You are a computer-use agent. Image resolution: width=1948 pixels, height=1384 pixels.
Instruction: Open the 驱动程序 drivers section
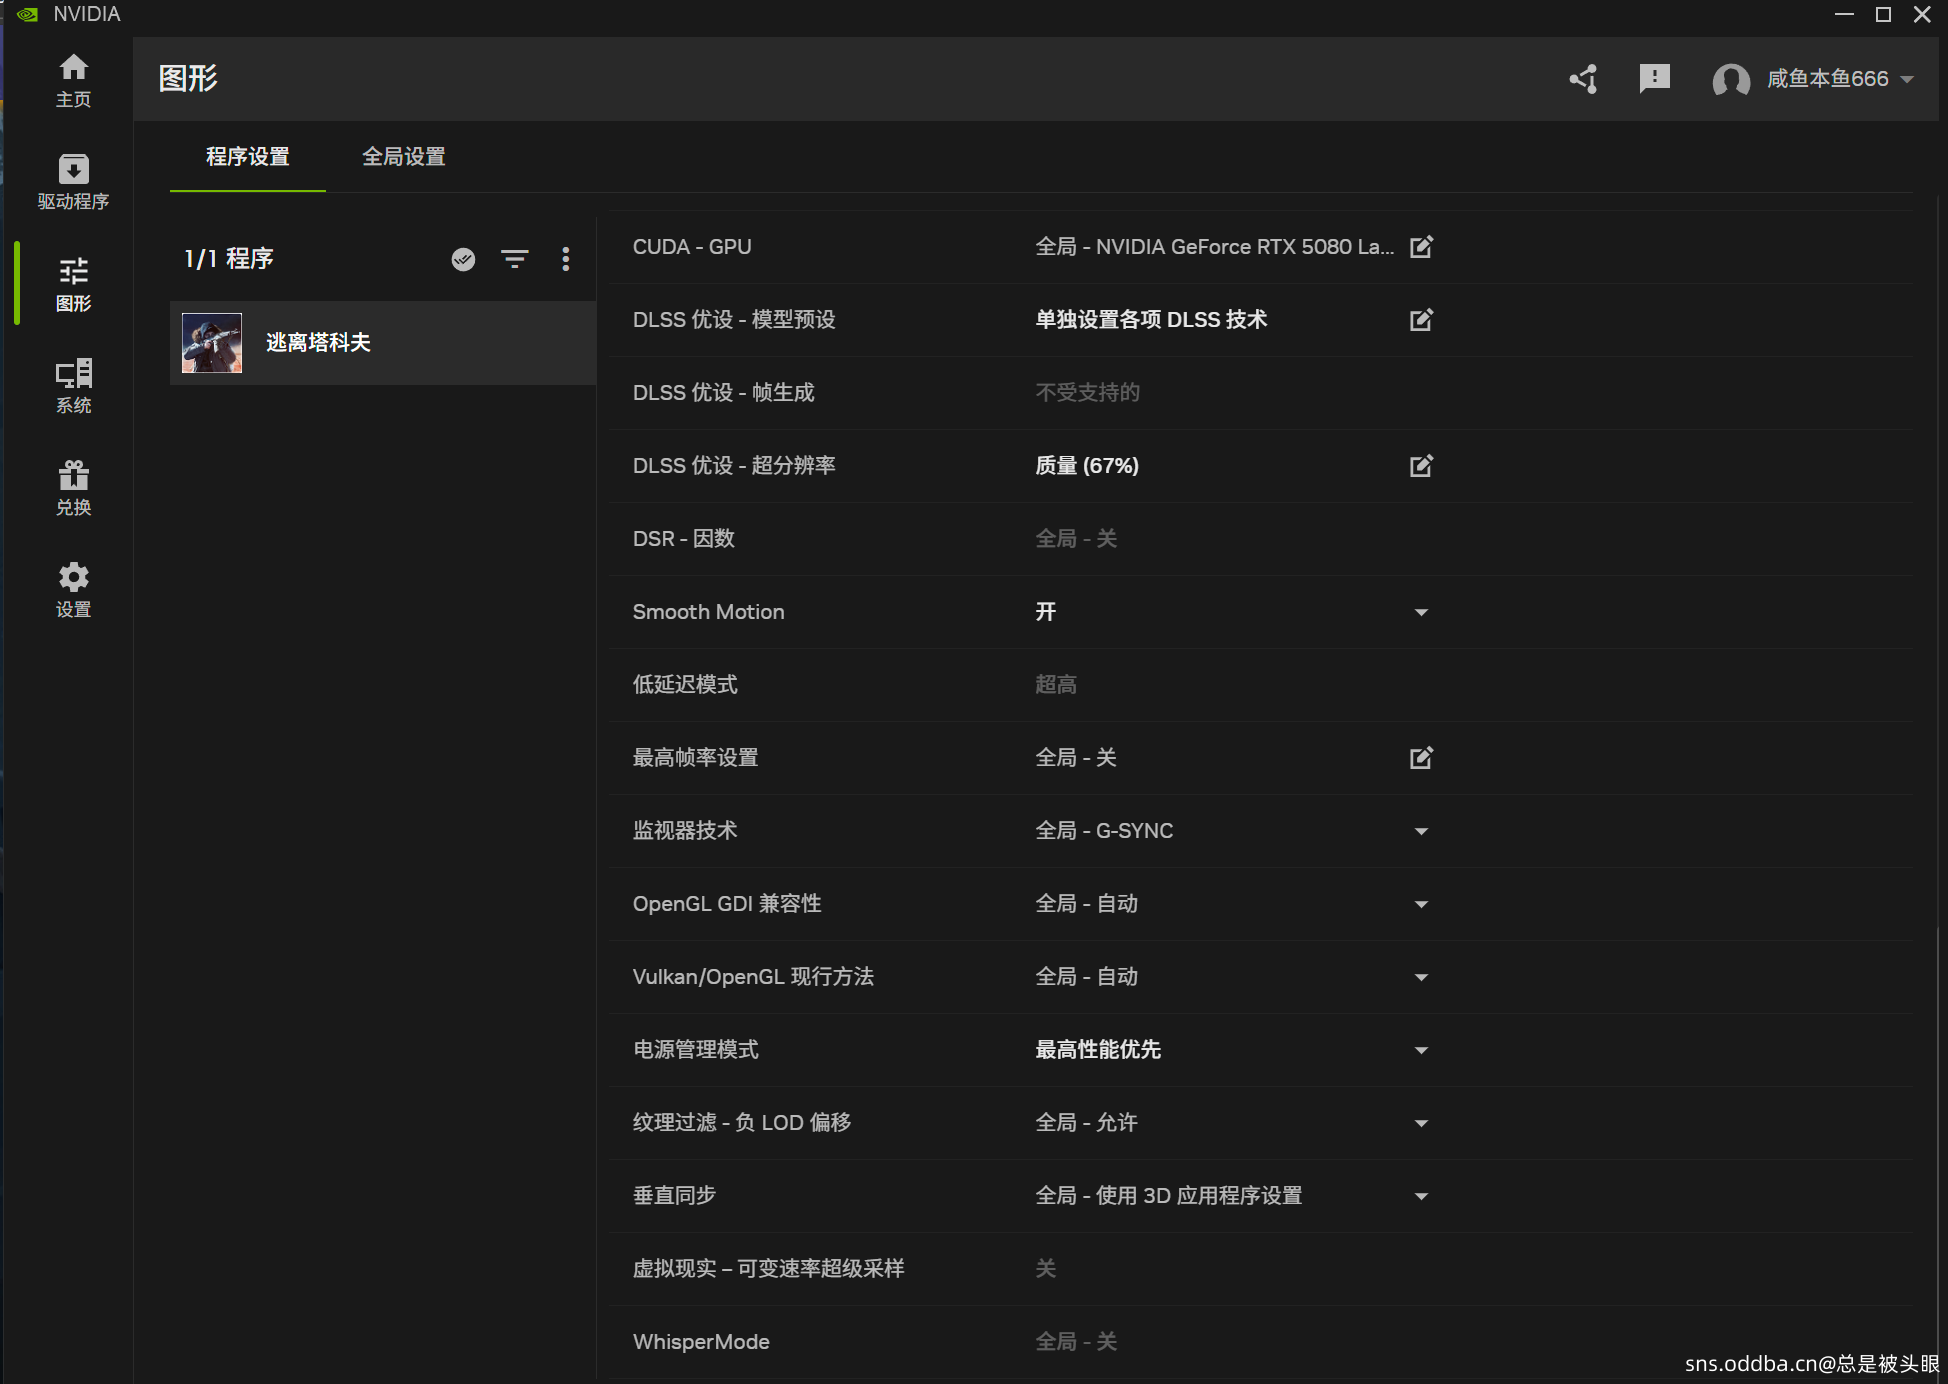73,182
